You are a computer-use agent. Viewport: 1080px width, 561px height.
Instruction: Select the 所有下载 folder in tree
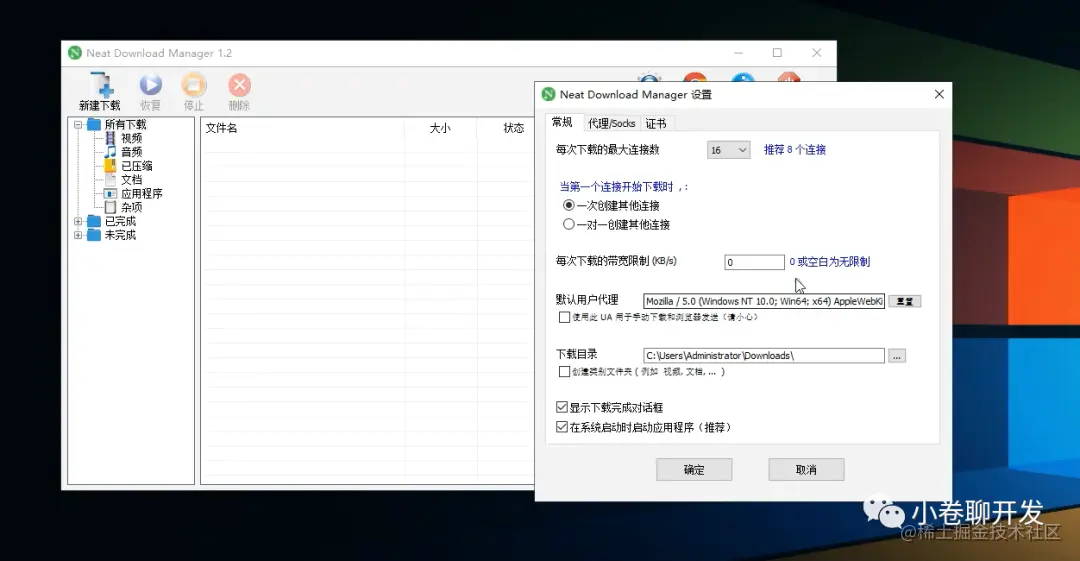(x=125, y=125)
